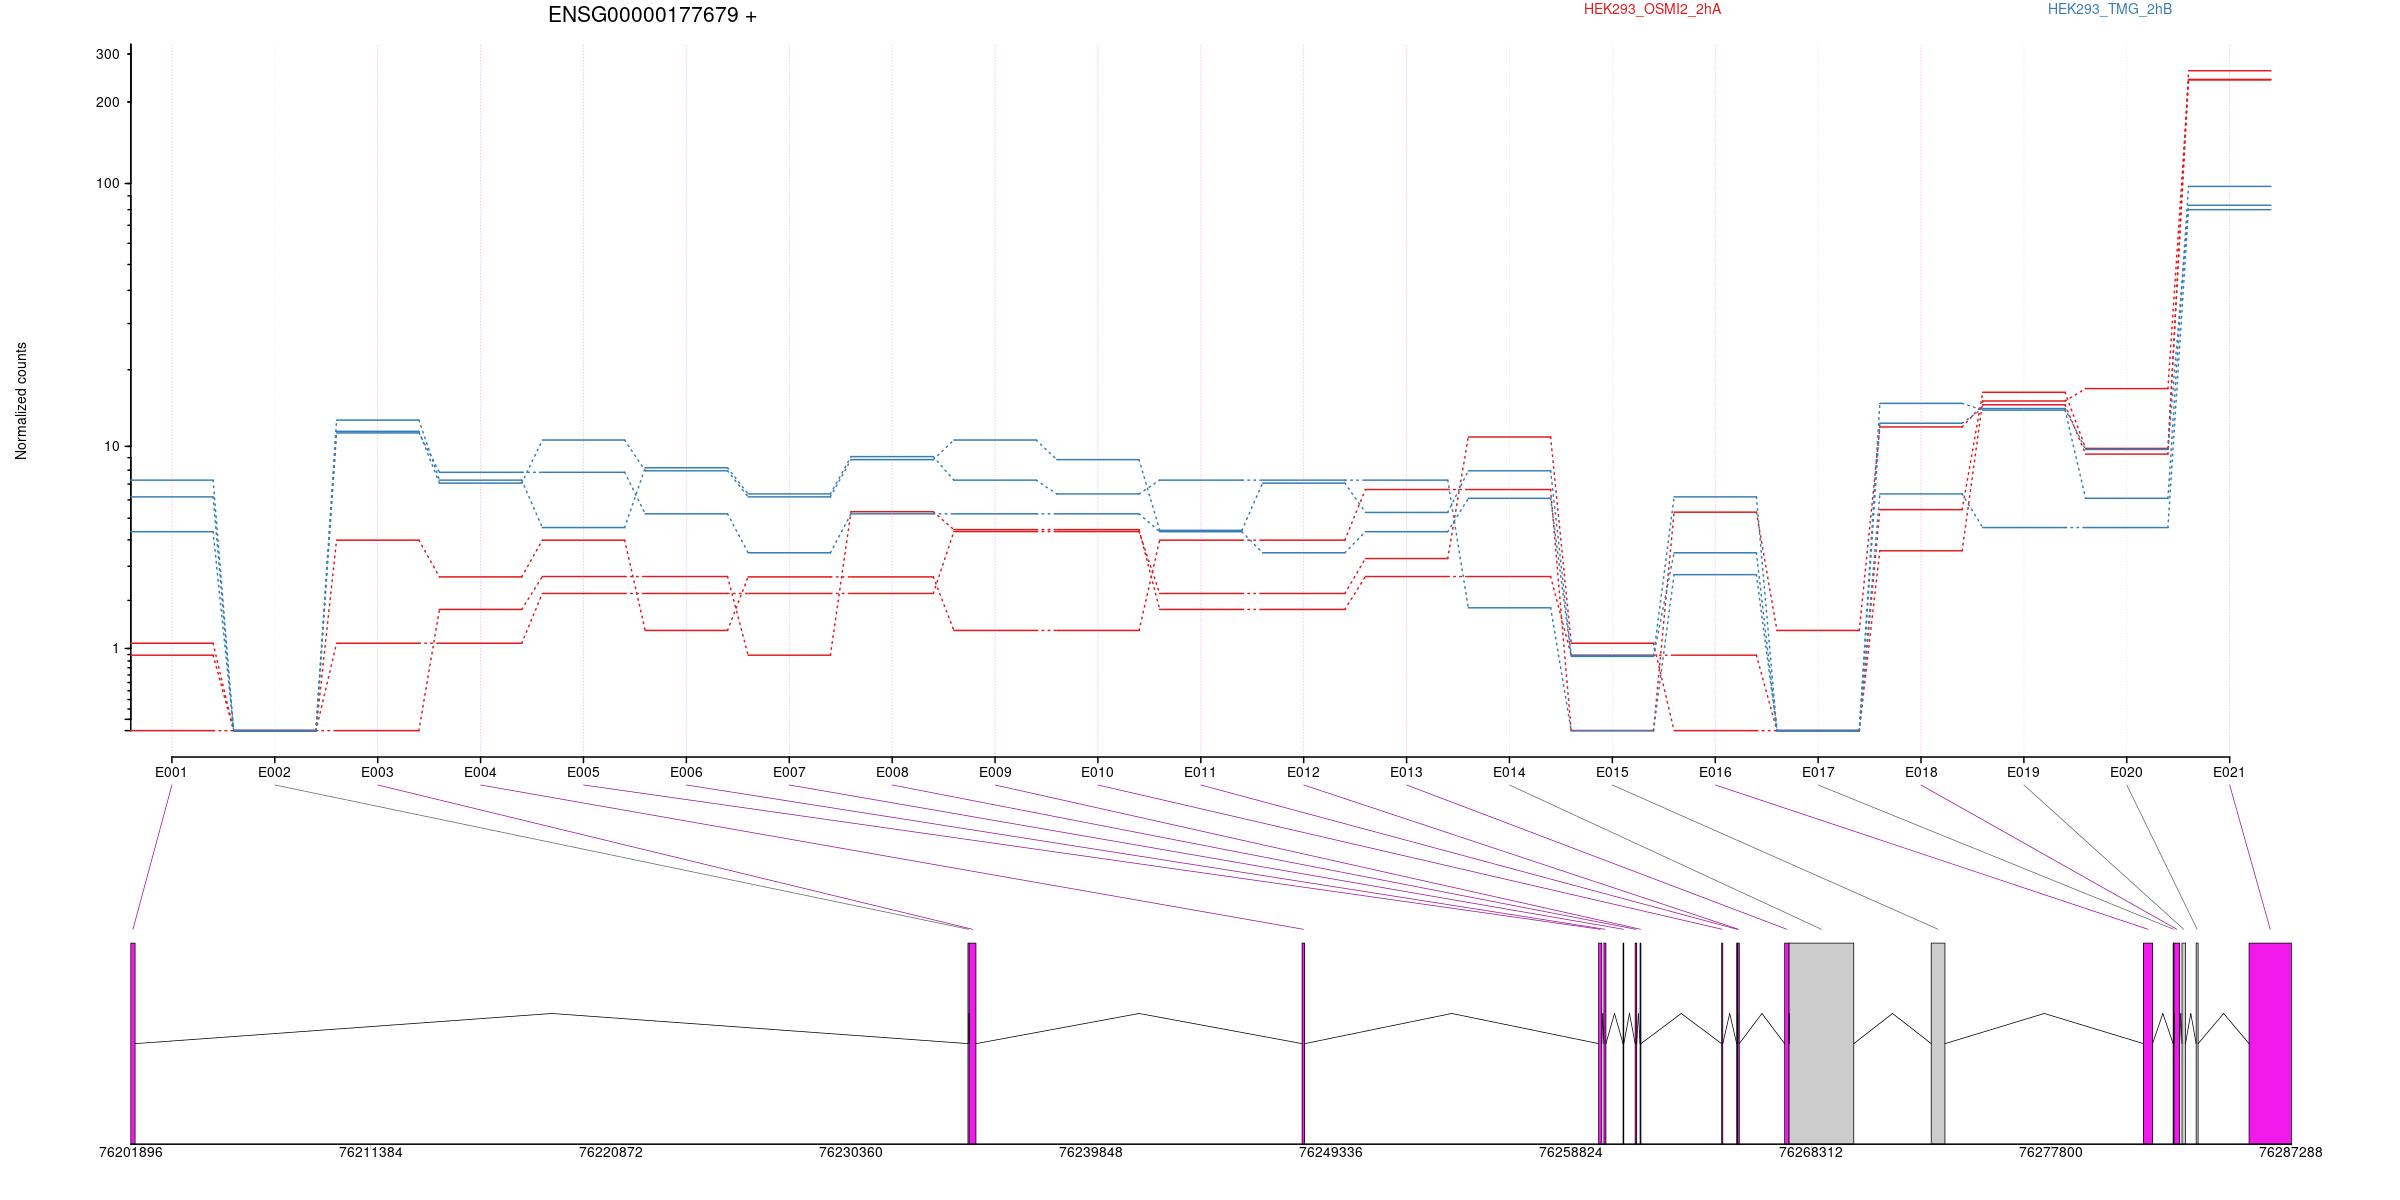Click the large gray exon block in gene model
This screenshot has height=1200, width=2400.
1821,1043
